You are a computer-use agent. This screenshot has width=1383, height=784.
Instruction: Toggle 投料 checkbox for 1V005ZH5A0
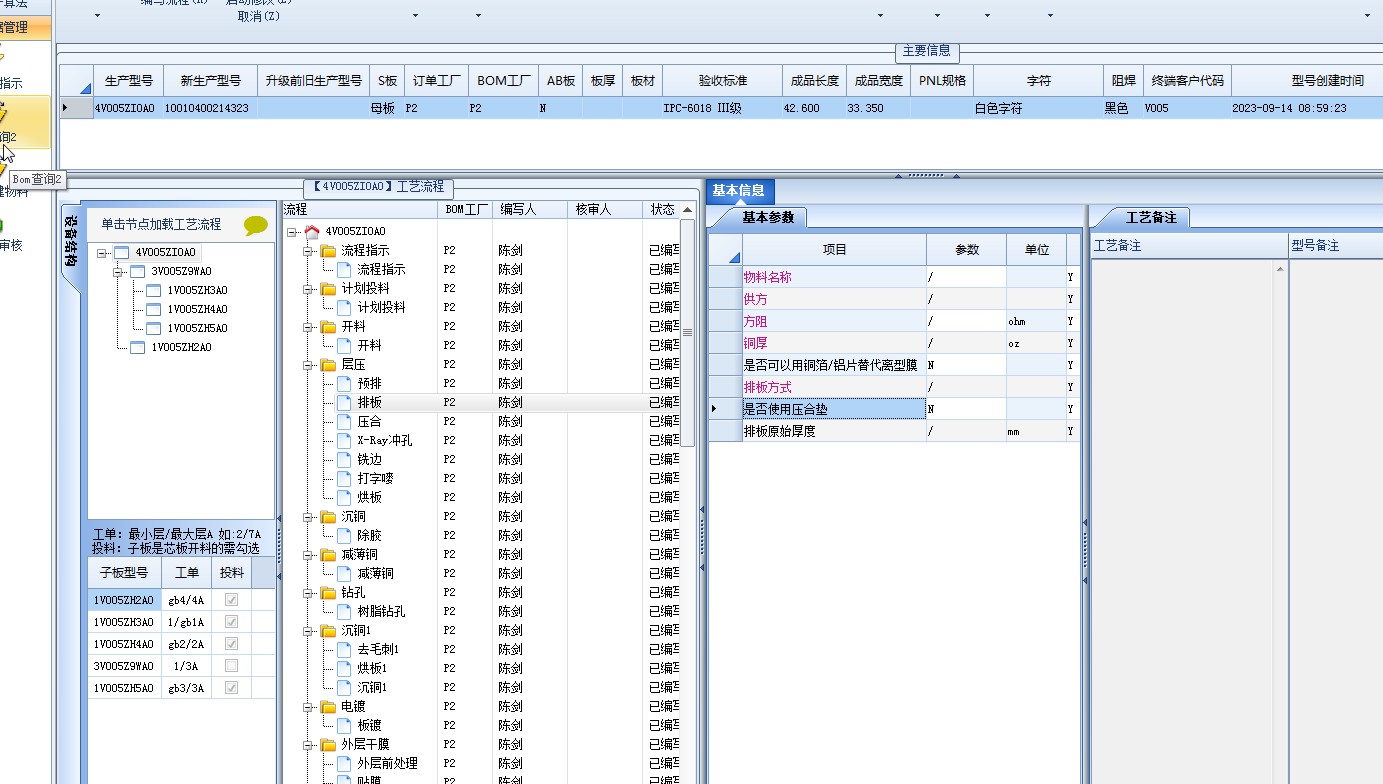pyautogui.click(x=232, y=688)
